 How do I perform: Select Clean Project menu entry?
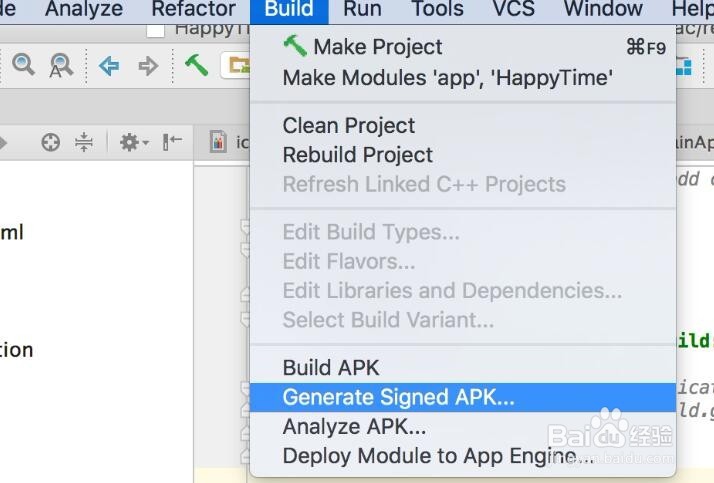coord(463,125)
